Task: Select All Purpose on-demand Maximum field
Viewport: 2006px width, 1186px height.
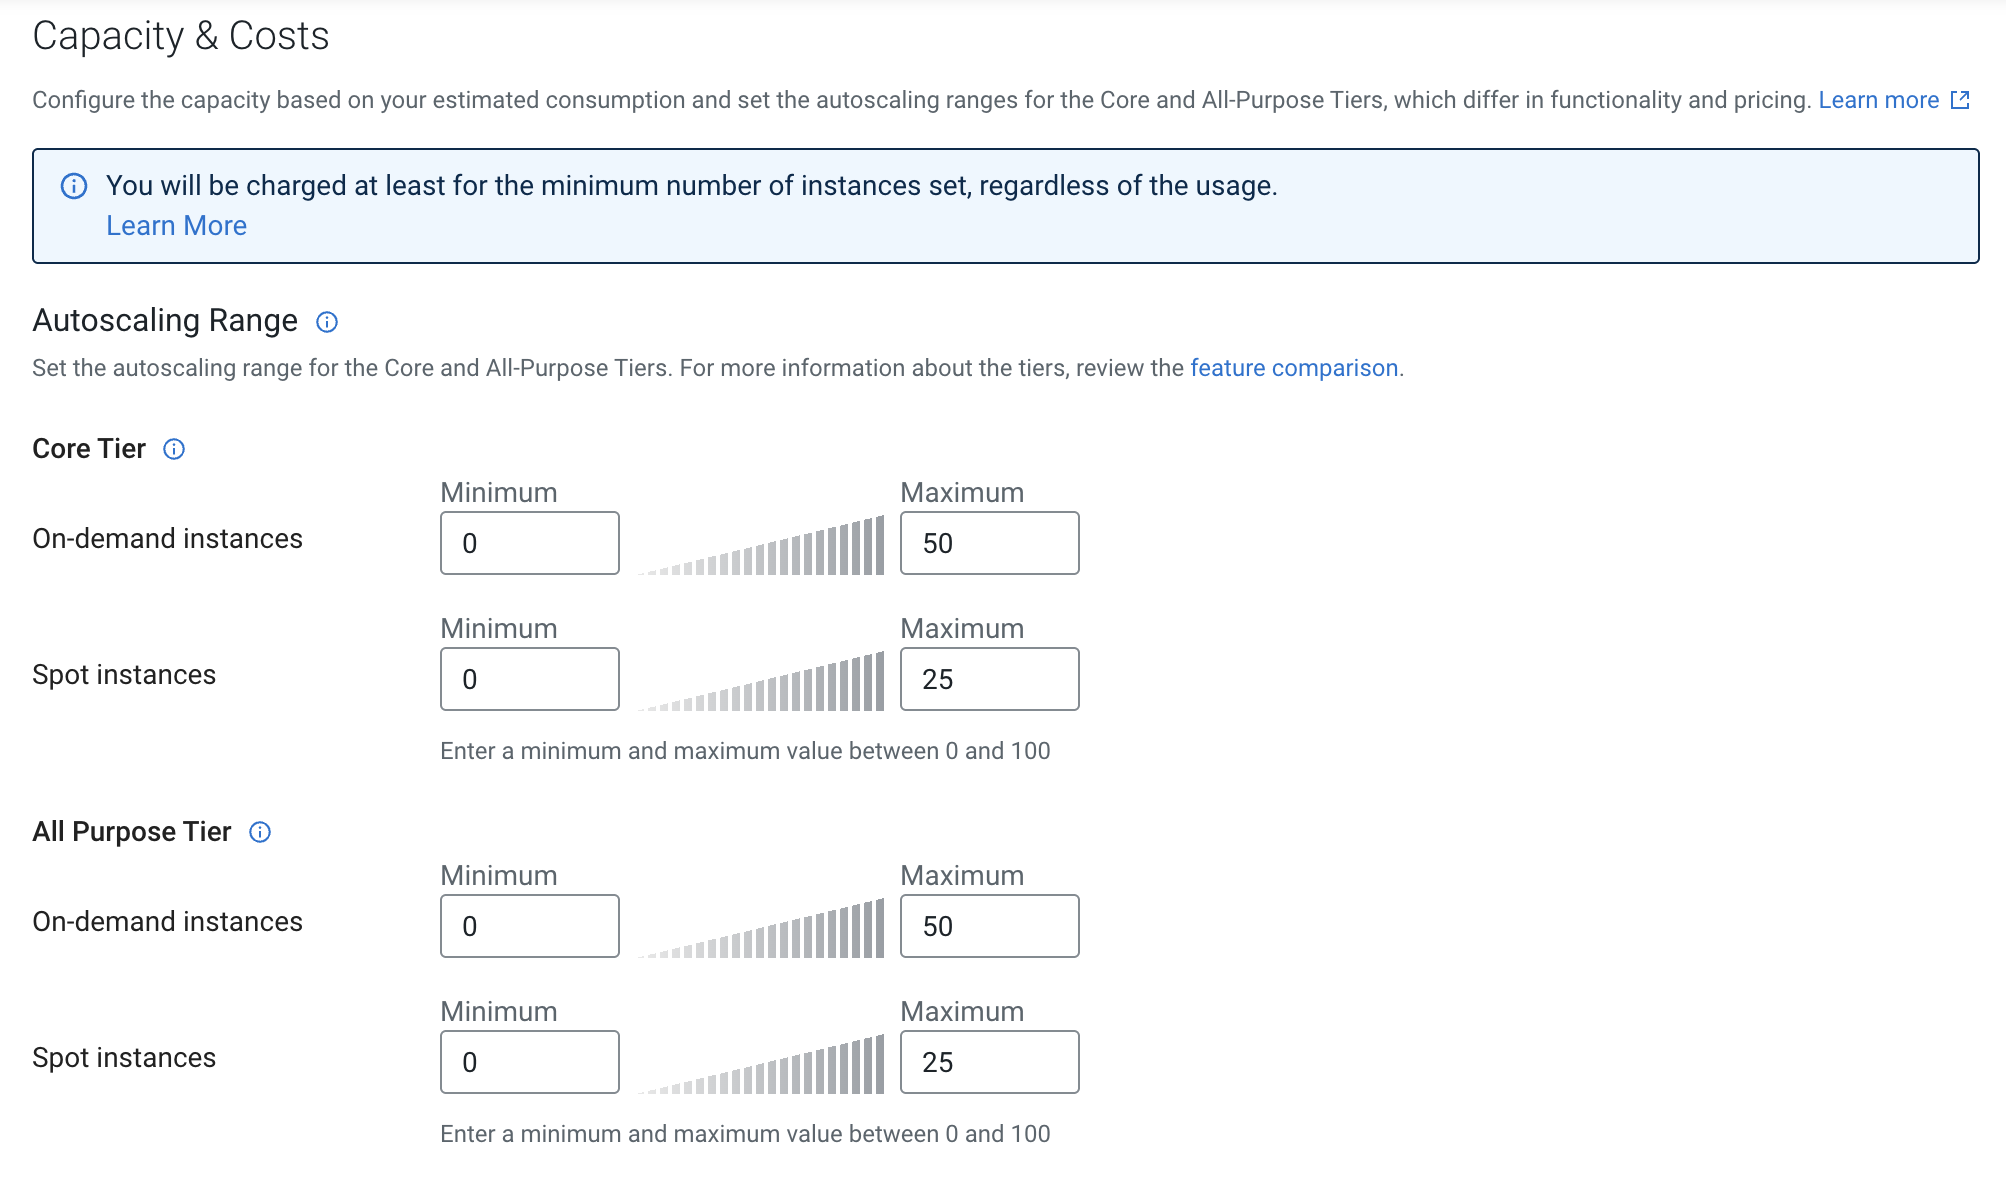Action: (989, 926)
